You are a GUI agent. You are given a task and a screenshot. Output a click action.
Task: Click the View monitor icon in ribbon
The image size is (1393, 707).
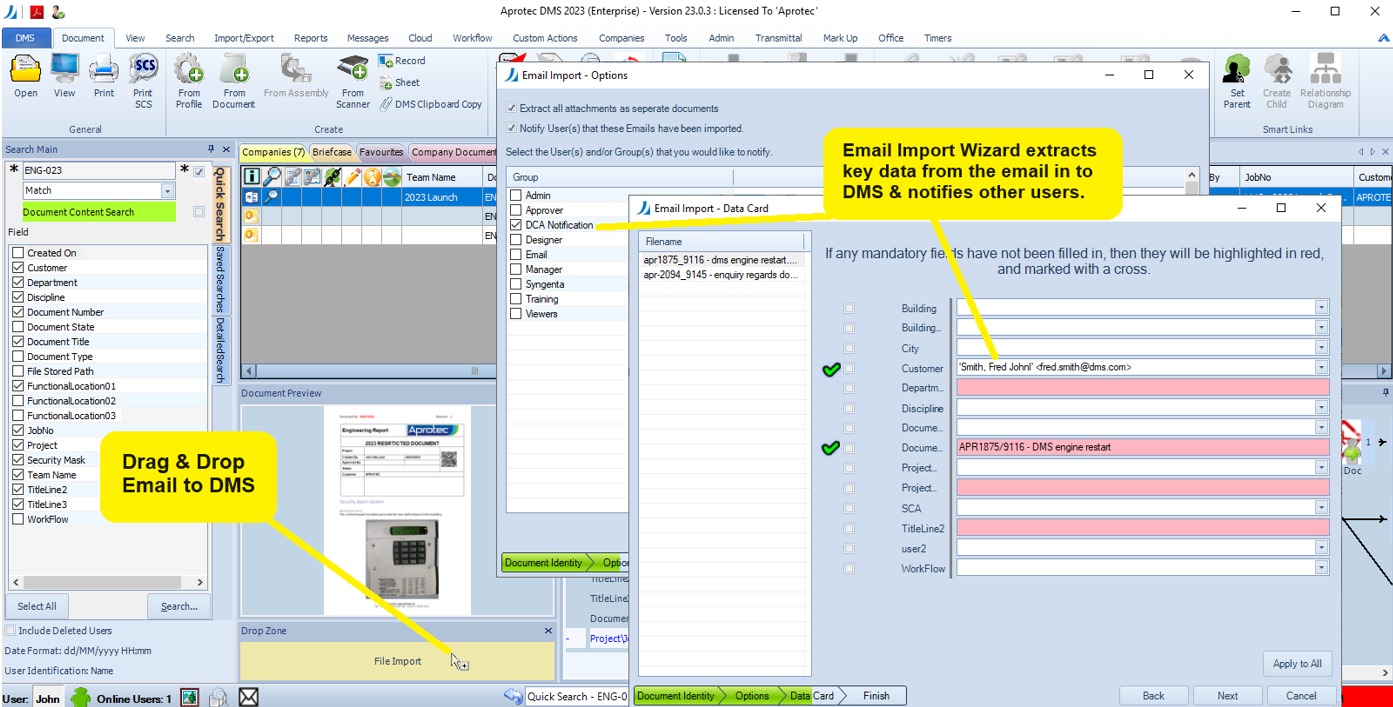coord(64,69)
